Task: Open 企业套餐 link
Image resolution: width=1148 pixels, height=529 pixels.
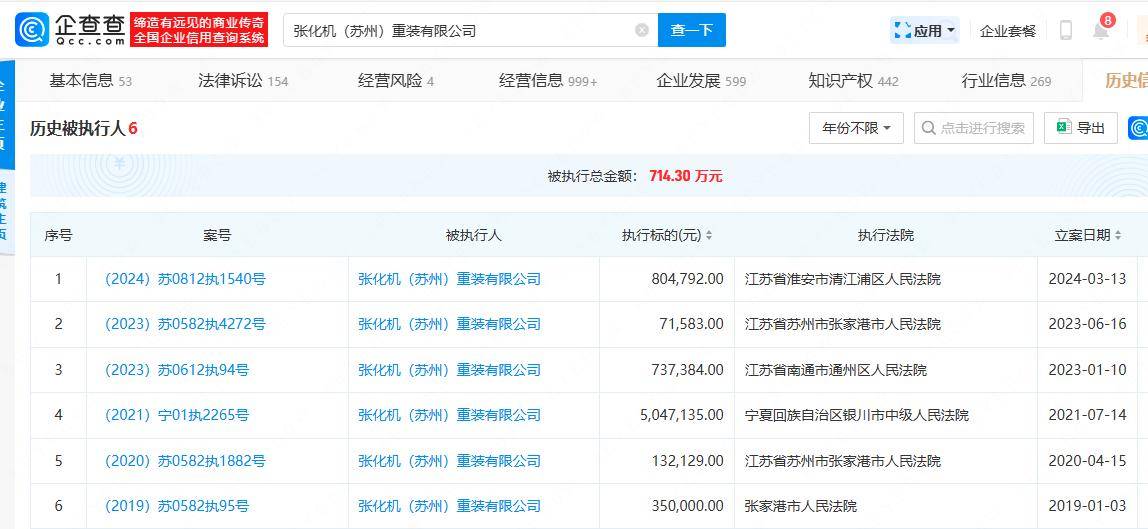Action: (1008, 31)
